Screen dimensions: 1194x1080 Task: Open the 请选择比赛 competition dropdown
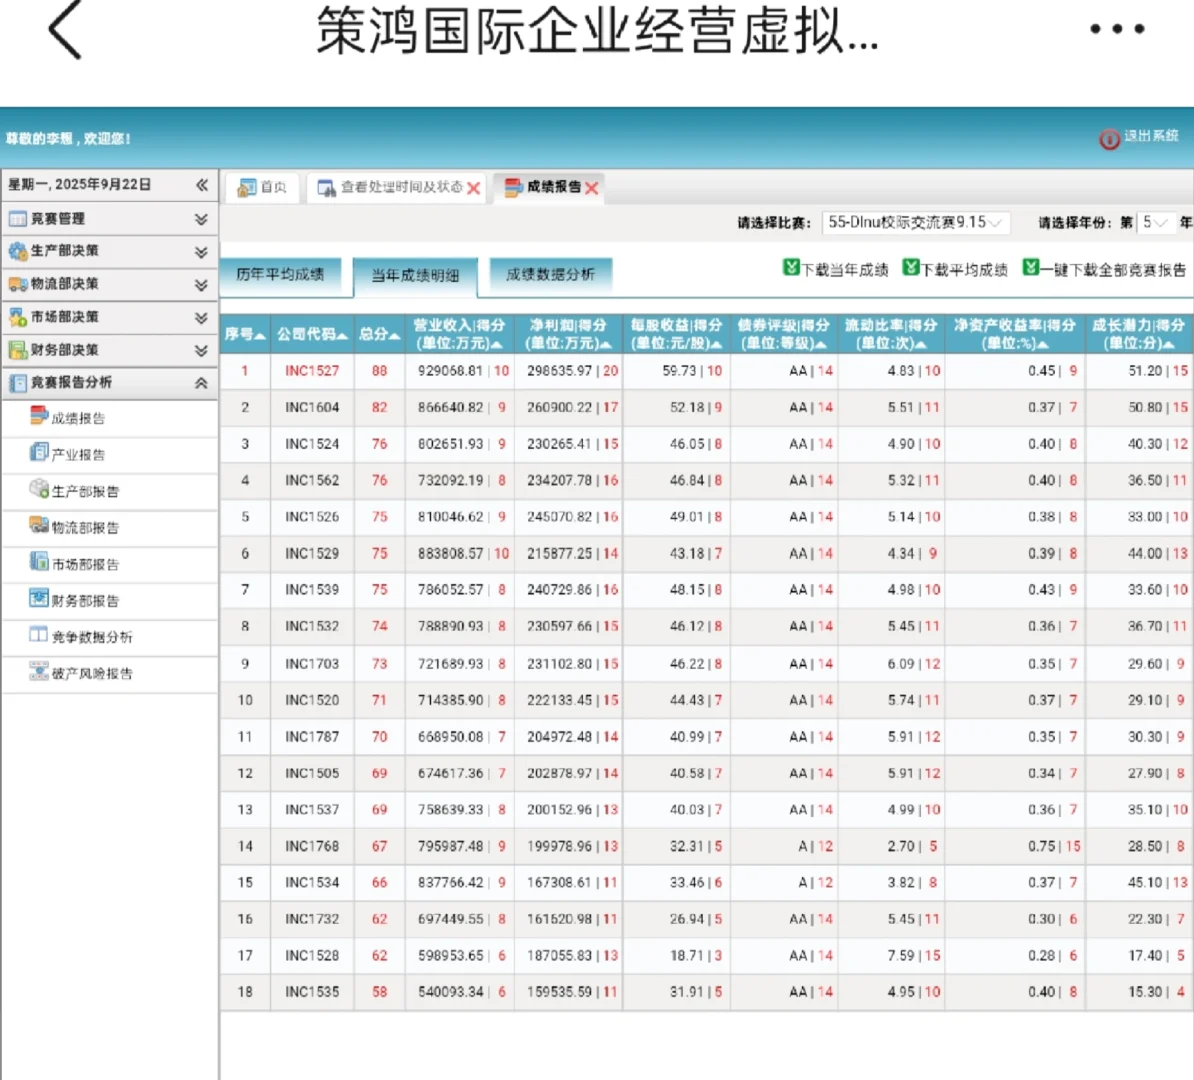coord(916,222)
